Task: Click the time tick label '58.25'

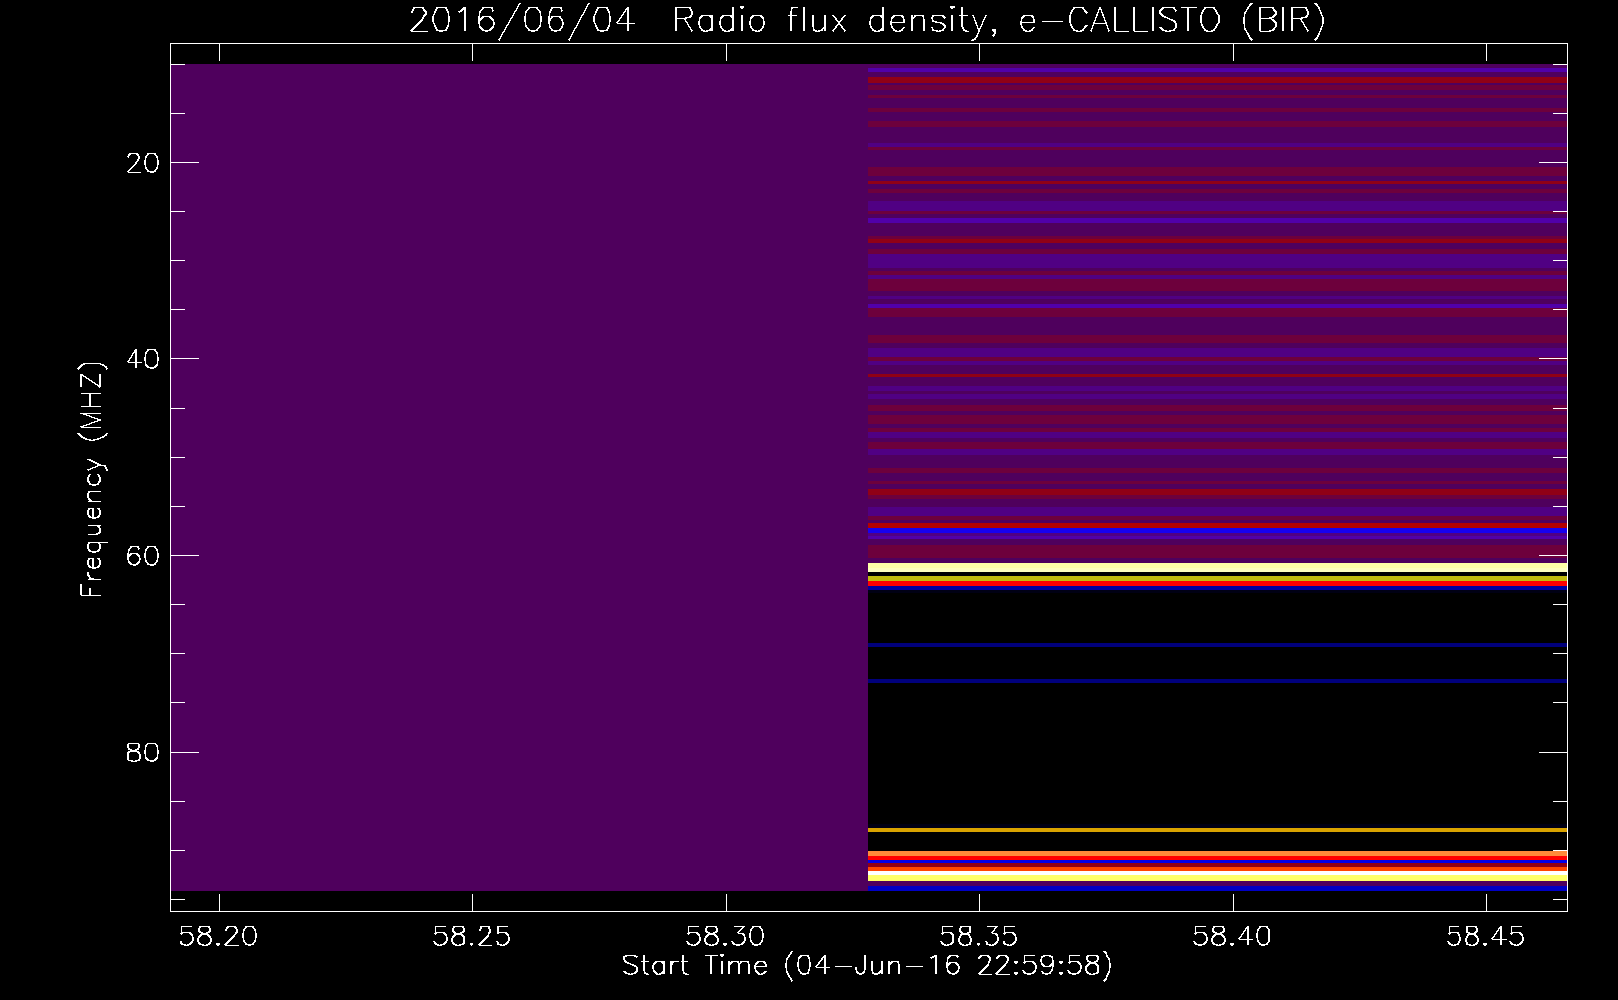Action: pyautogui.click(x=472, y=936)
